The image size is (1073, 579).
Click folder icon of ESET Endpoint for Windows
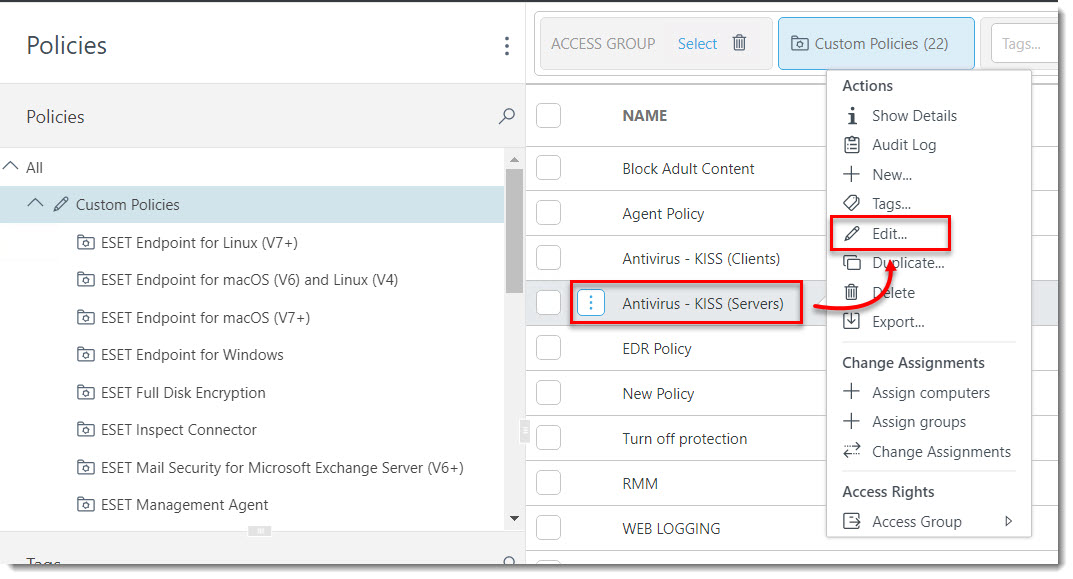pos(86,355)
